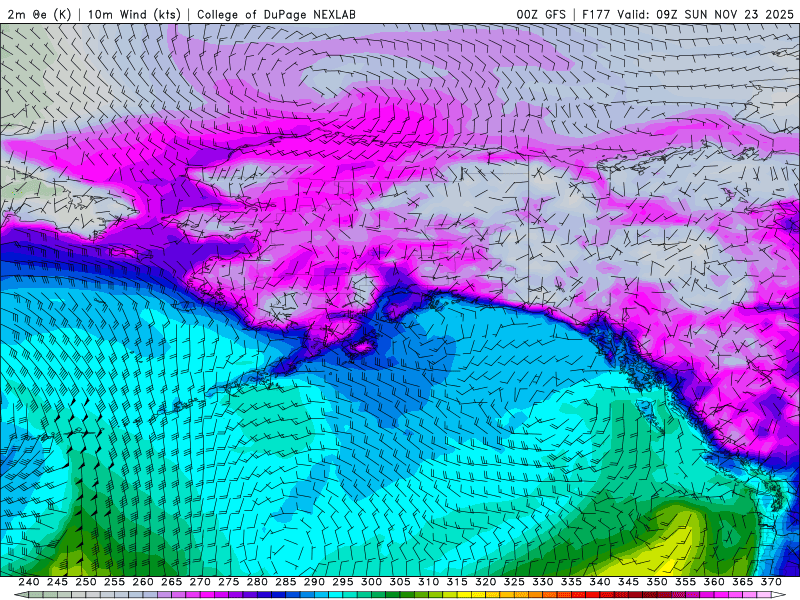
Task: Click the 285 color scale label
Action: click(x=286, y=582)
